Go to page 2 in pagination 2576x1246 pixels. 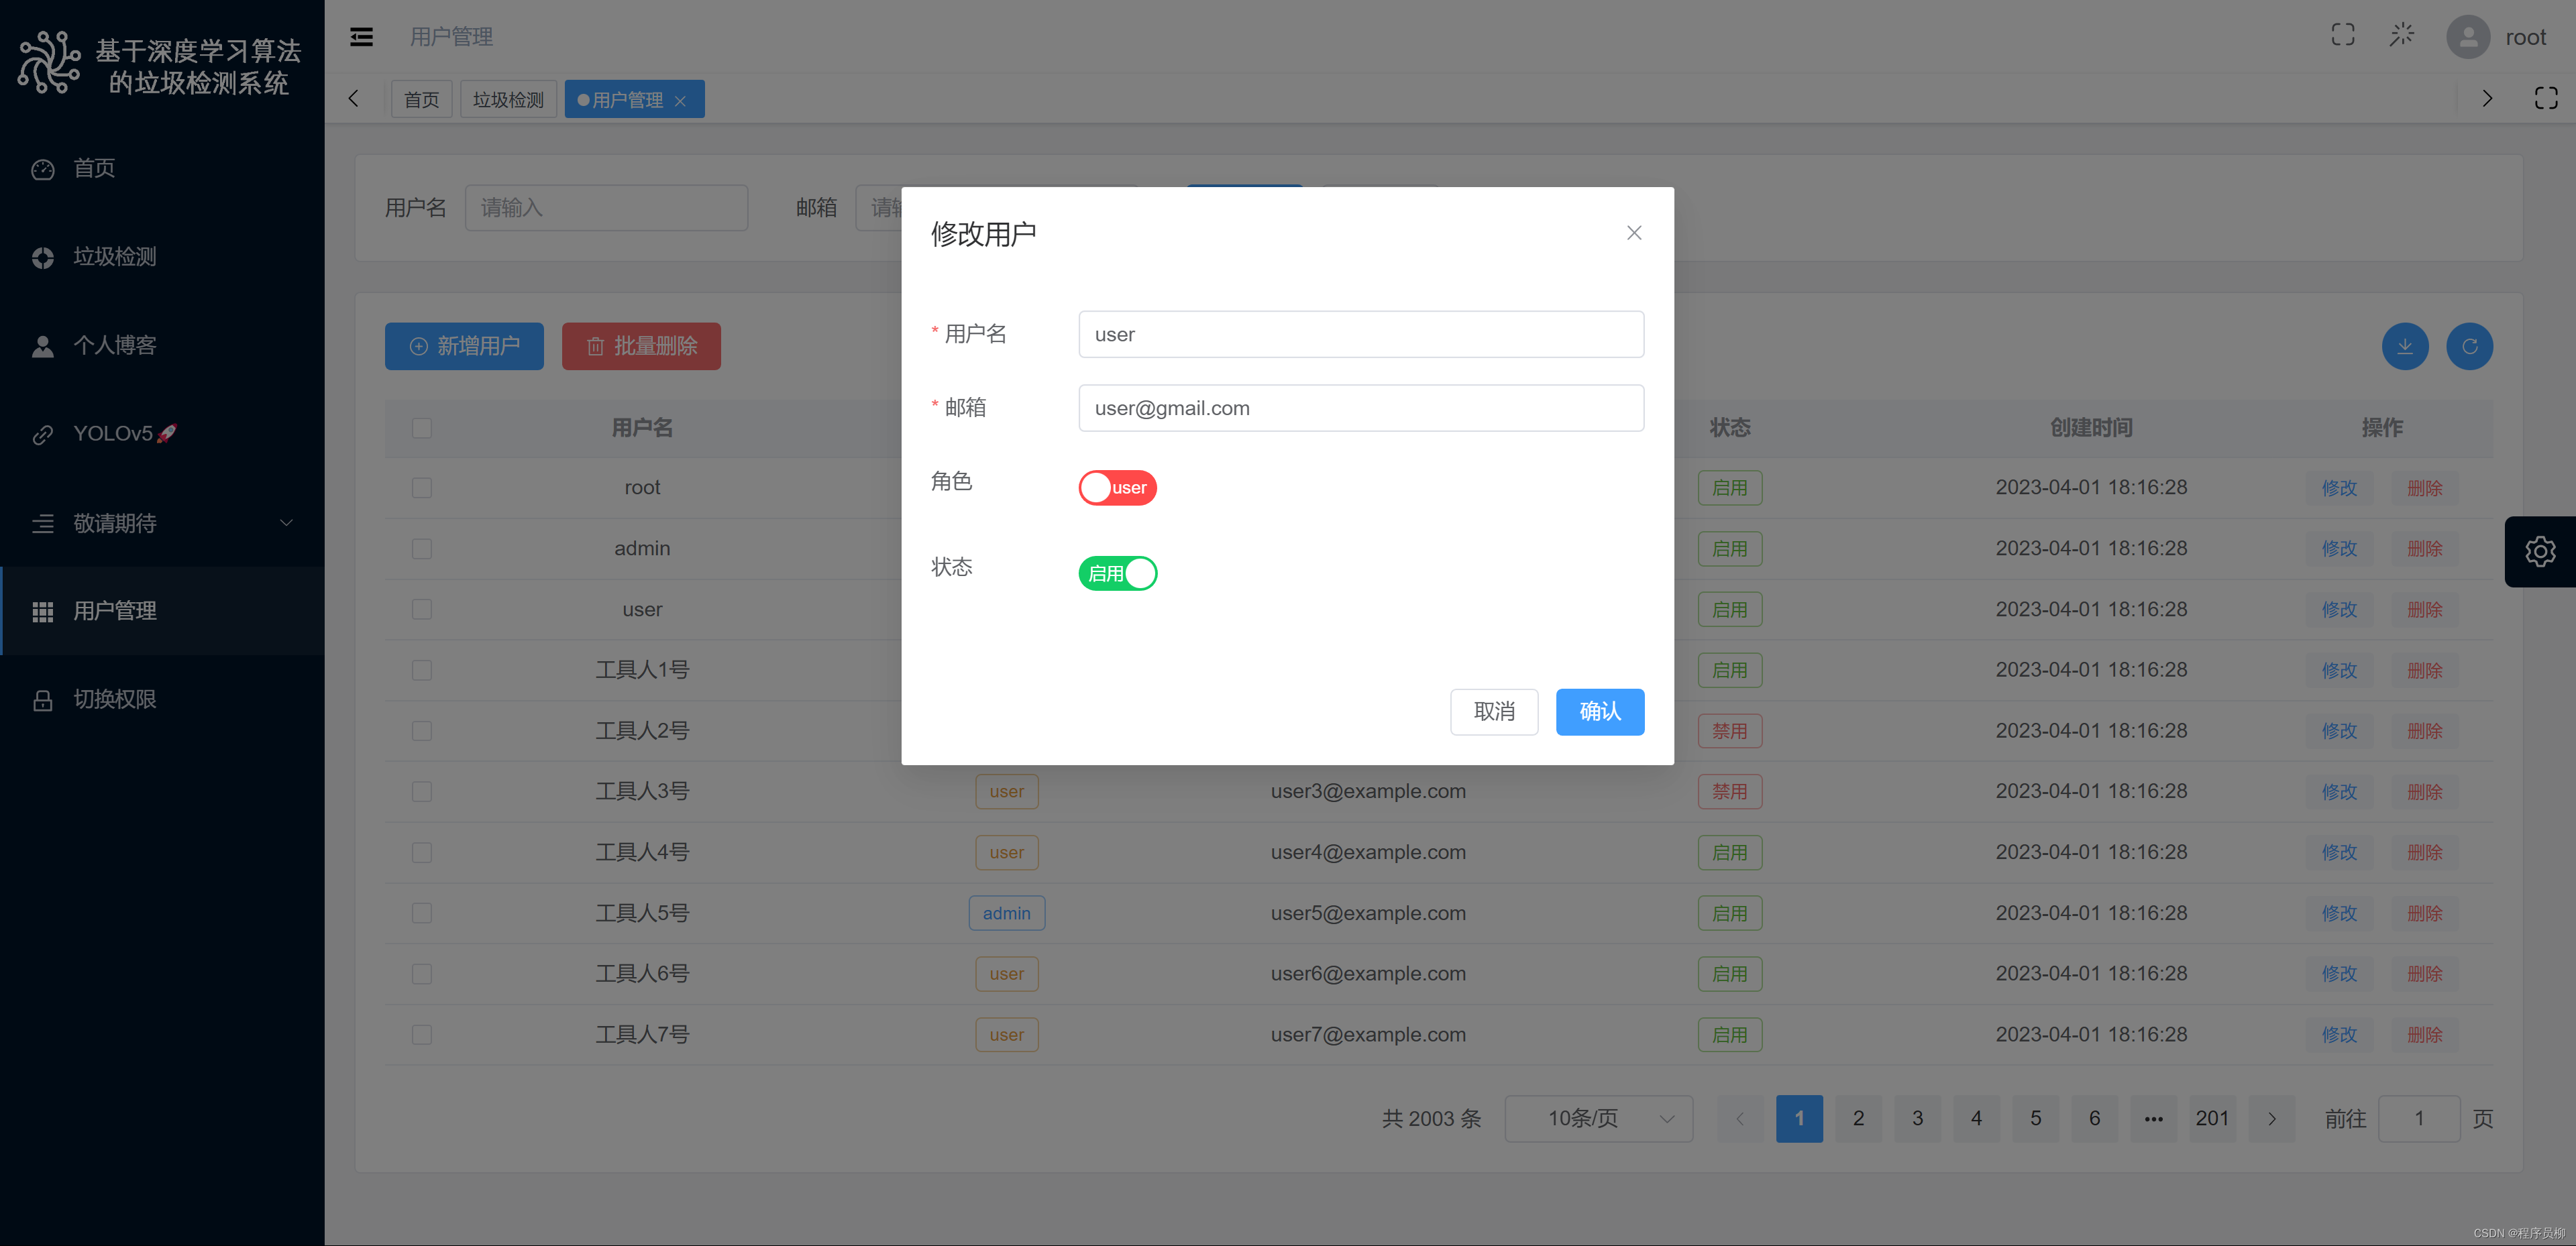coord(1858,1118)
